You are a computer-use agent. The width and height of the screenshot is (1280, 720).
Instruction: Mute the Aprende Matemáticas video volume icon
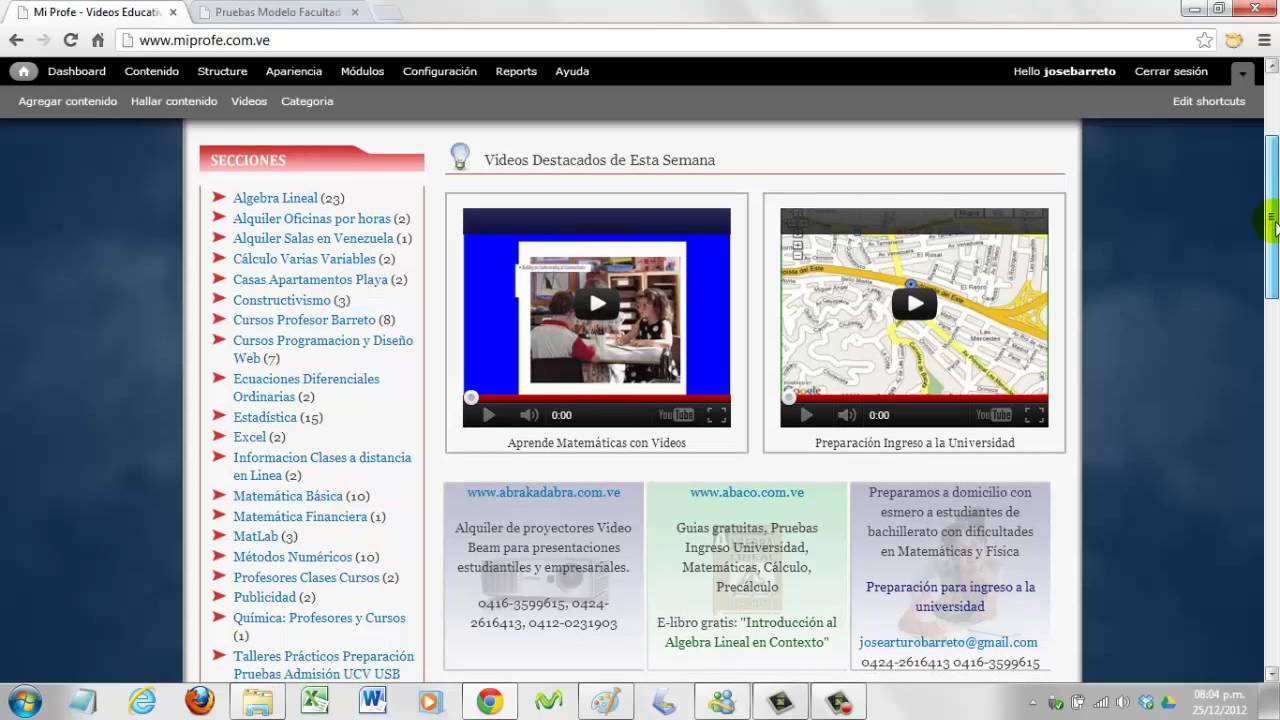(x=529, y=415)
